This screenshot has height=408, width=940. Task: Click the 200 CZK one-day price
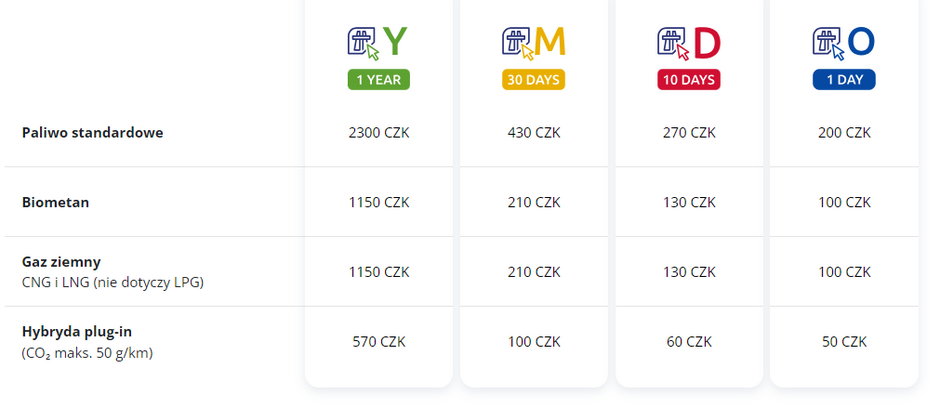coord(844,132)
